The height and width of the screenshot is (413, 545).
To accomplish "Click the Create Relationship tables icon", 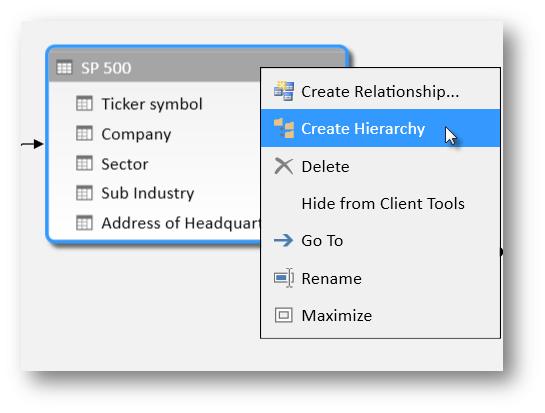I will click(x=284, y=91).
